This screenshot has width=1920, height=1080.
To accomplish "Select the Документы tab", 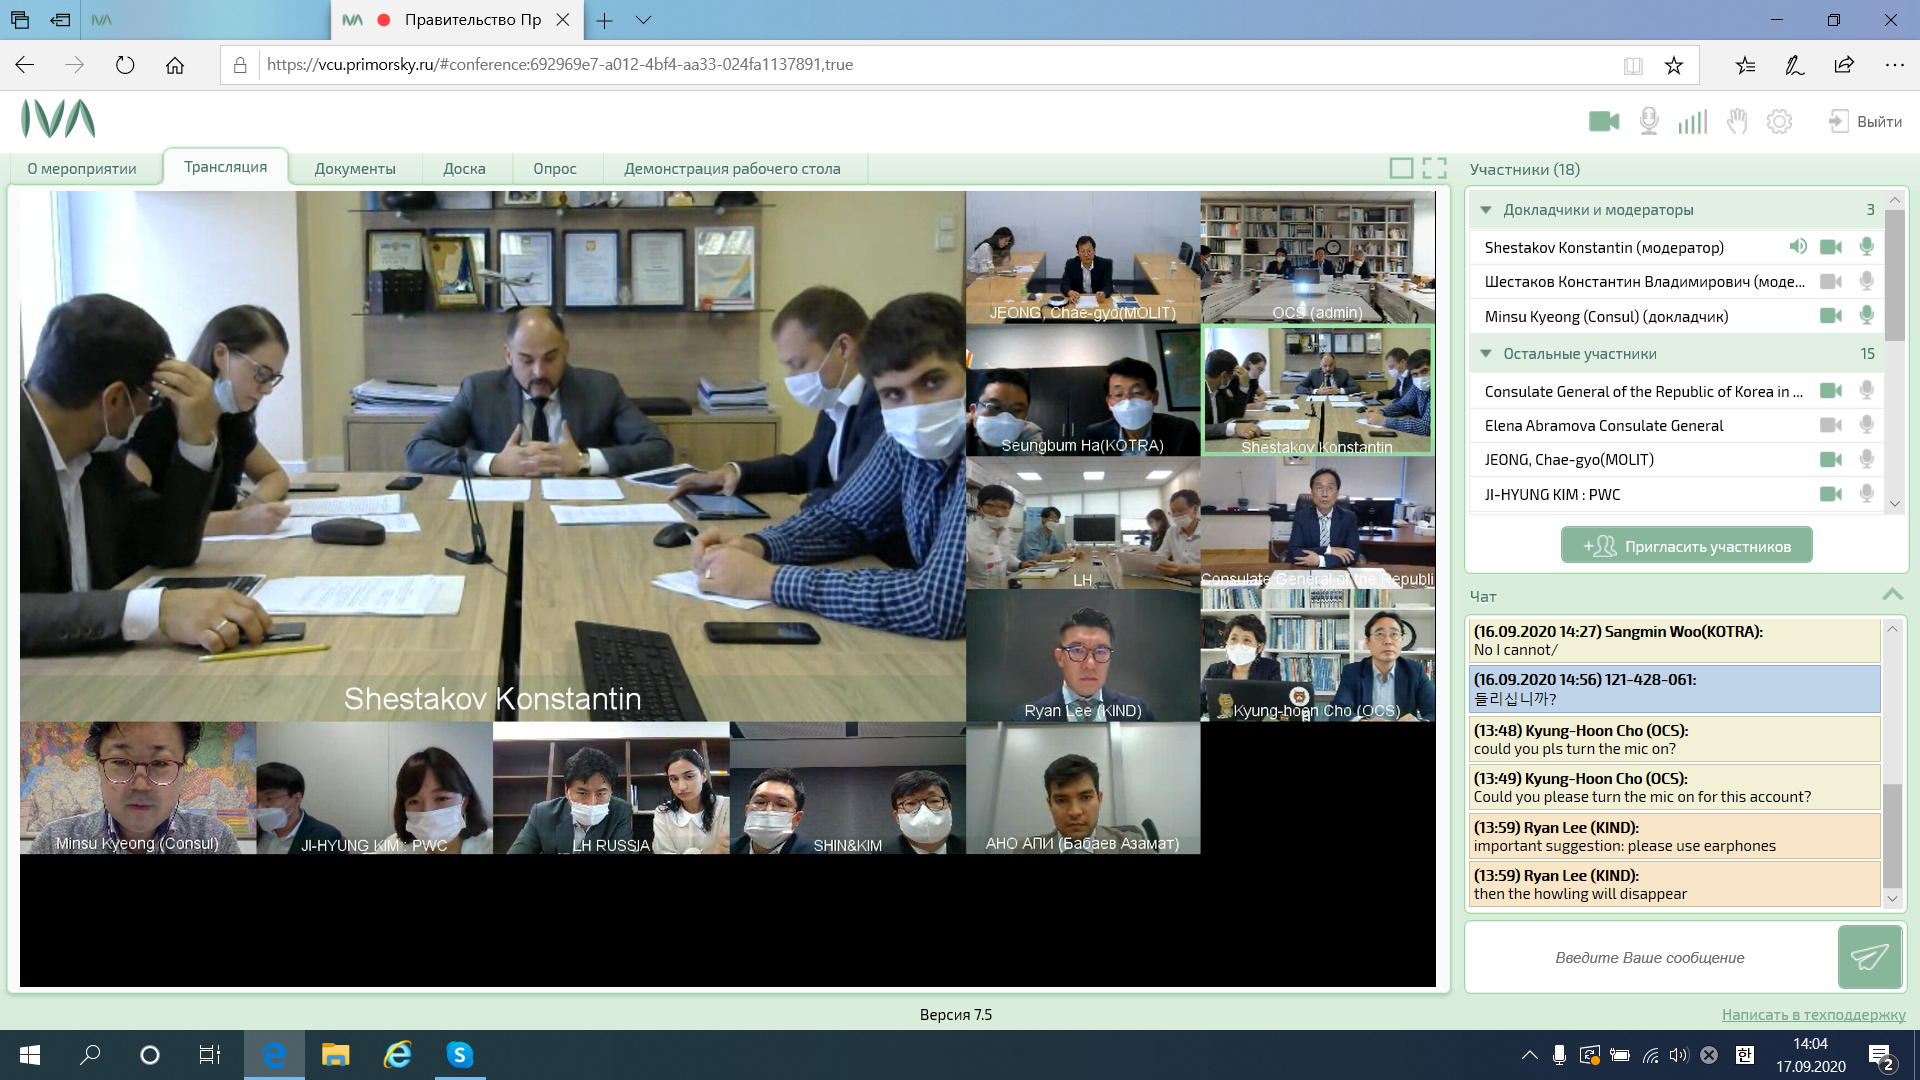I will 356,167.
